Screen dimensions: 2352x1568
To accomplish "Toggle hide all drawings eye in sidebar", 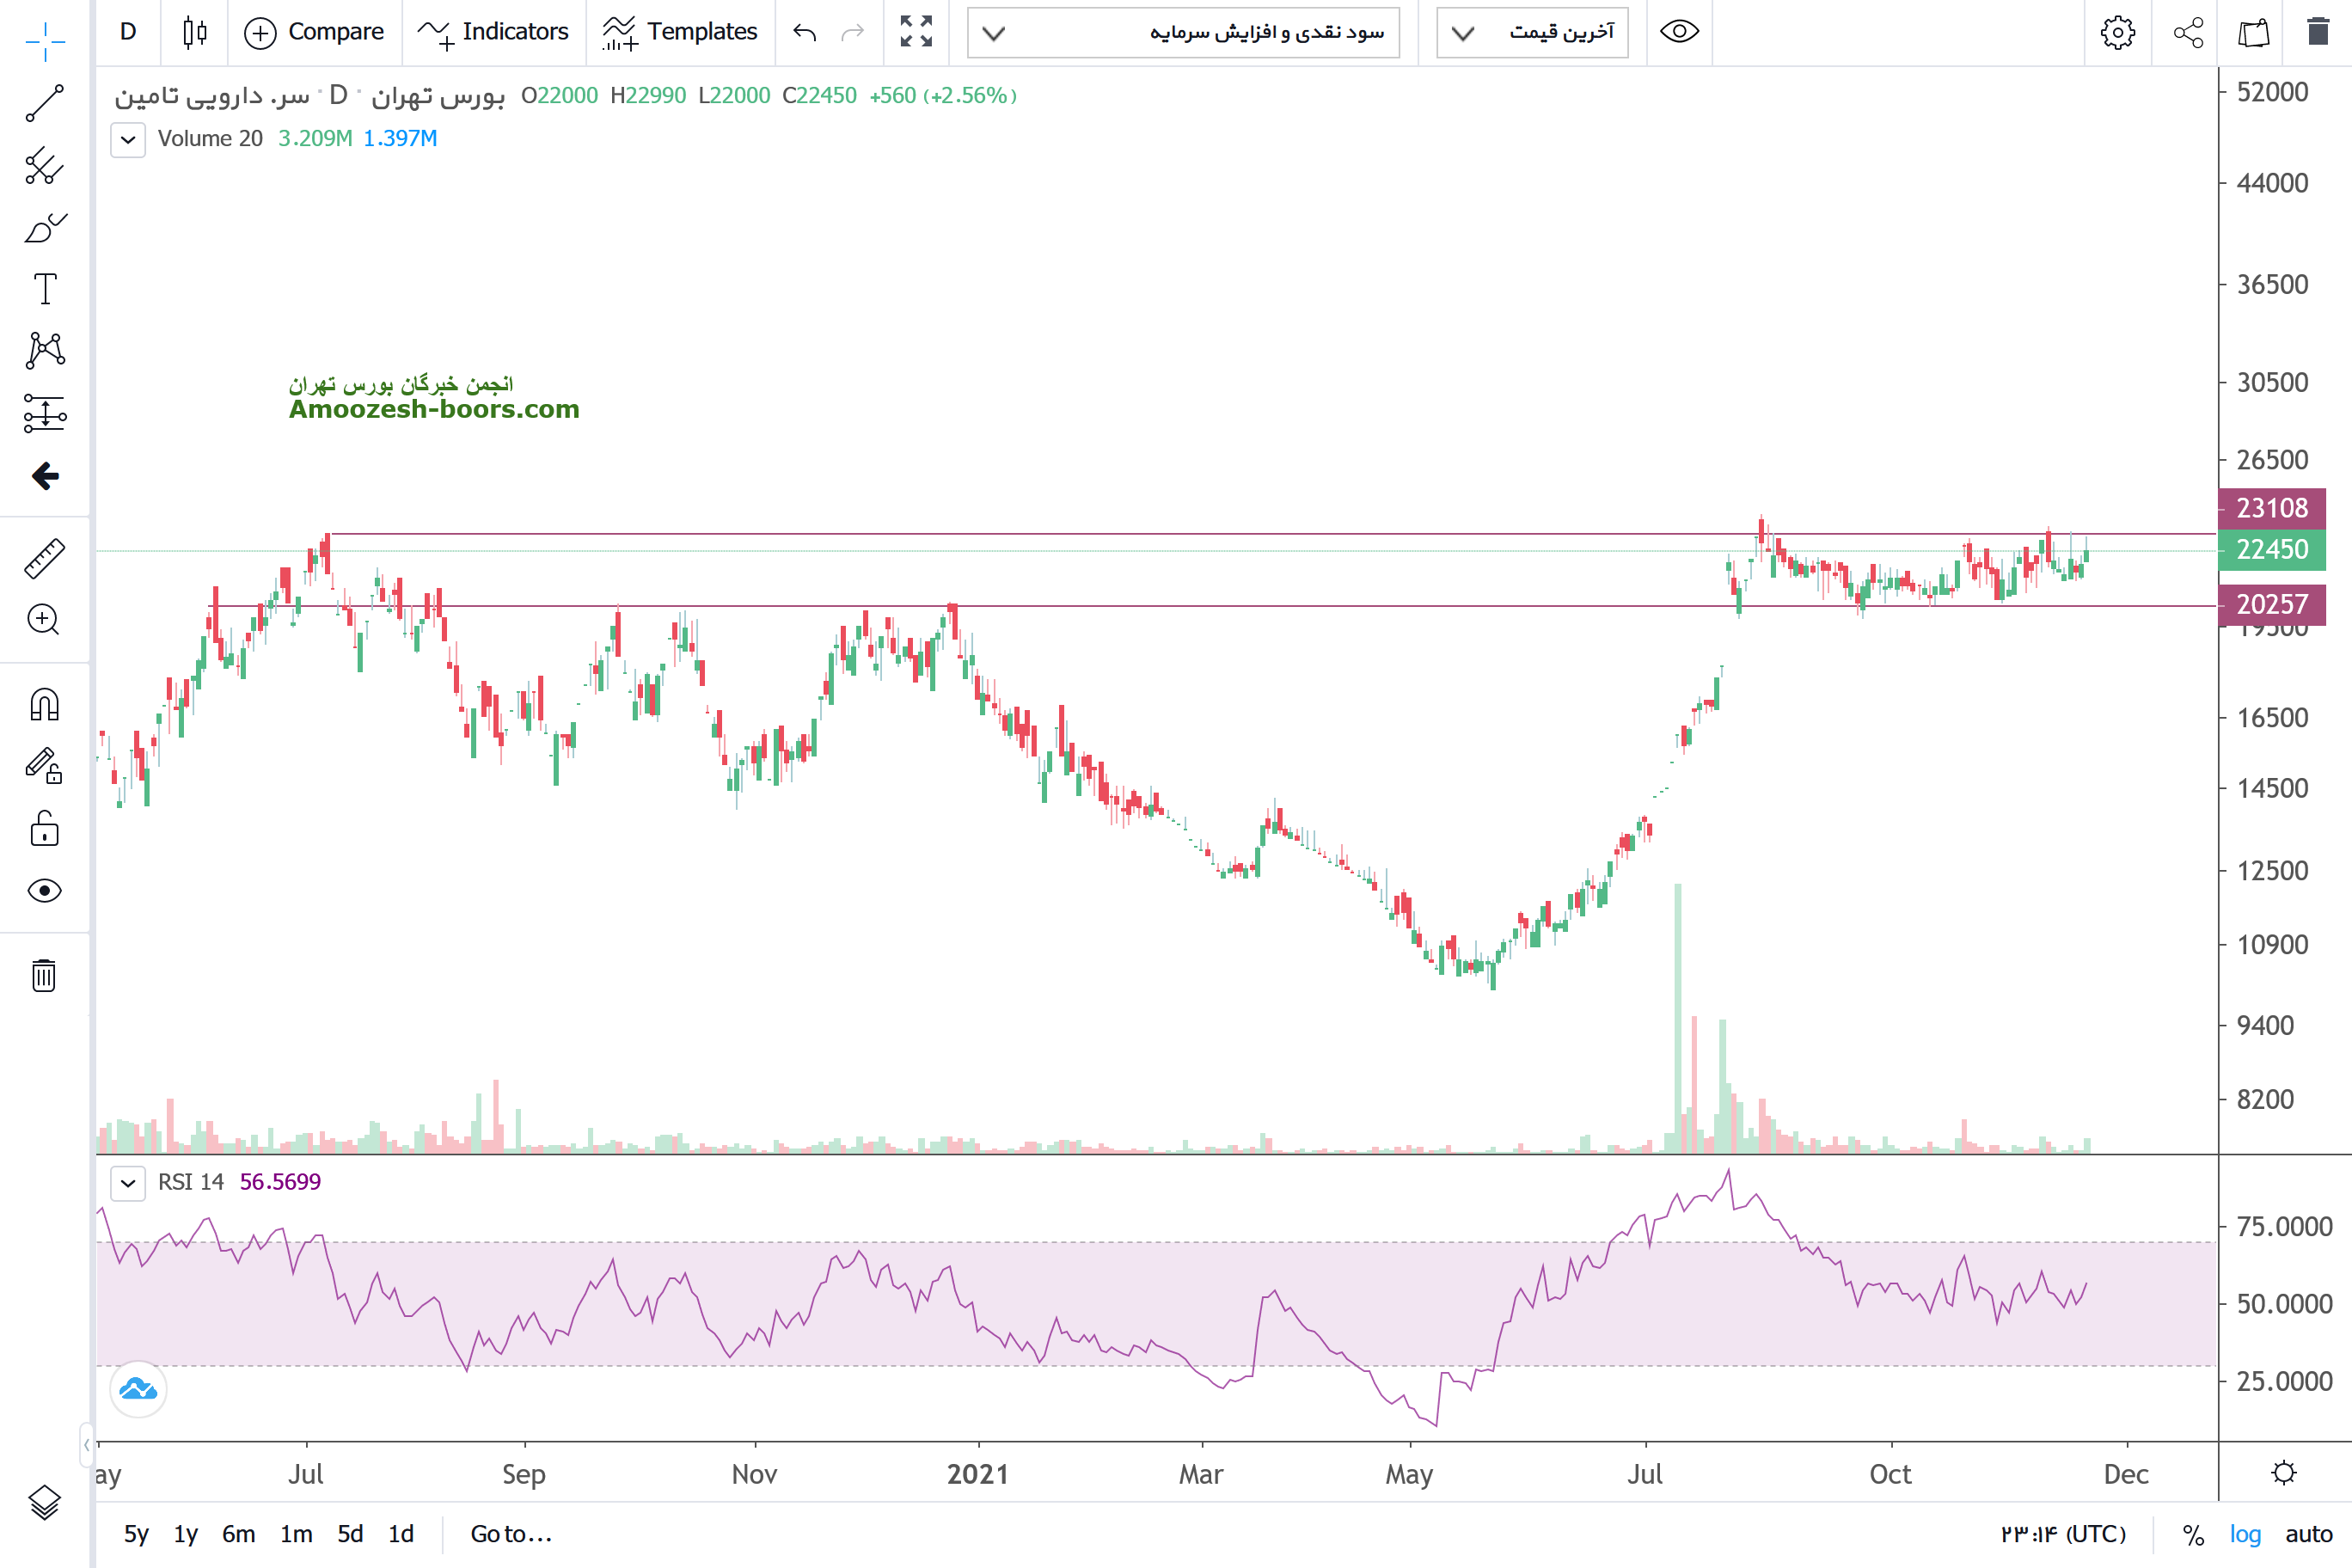I will tap(44, 891).
